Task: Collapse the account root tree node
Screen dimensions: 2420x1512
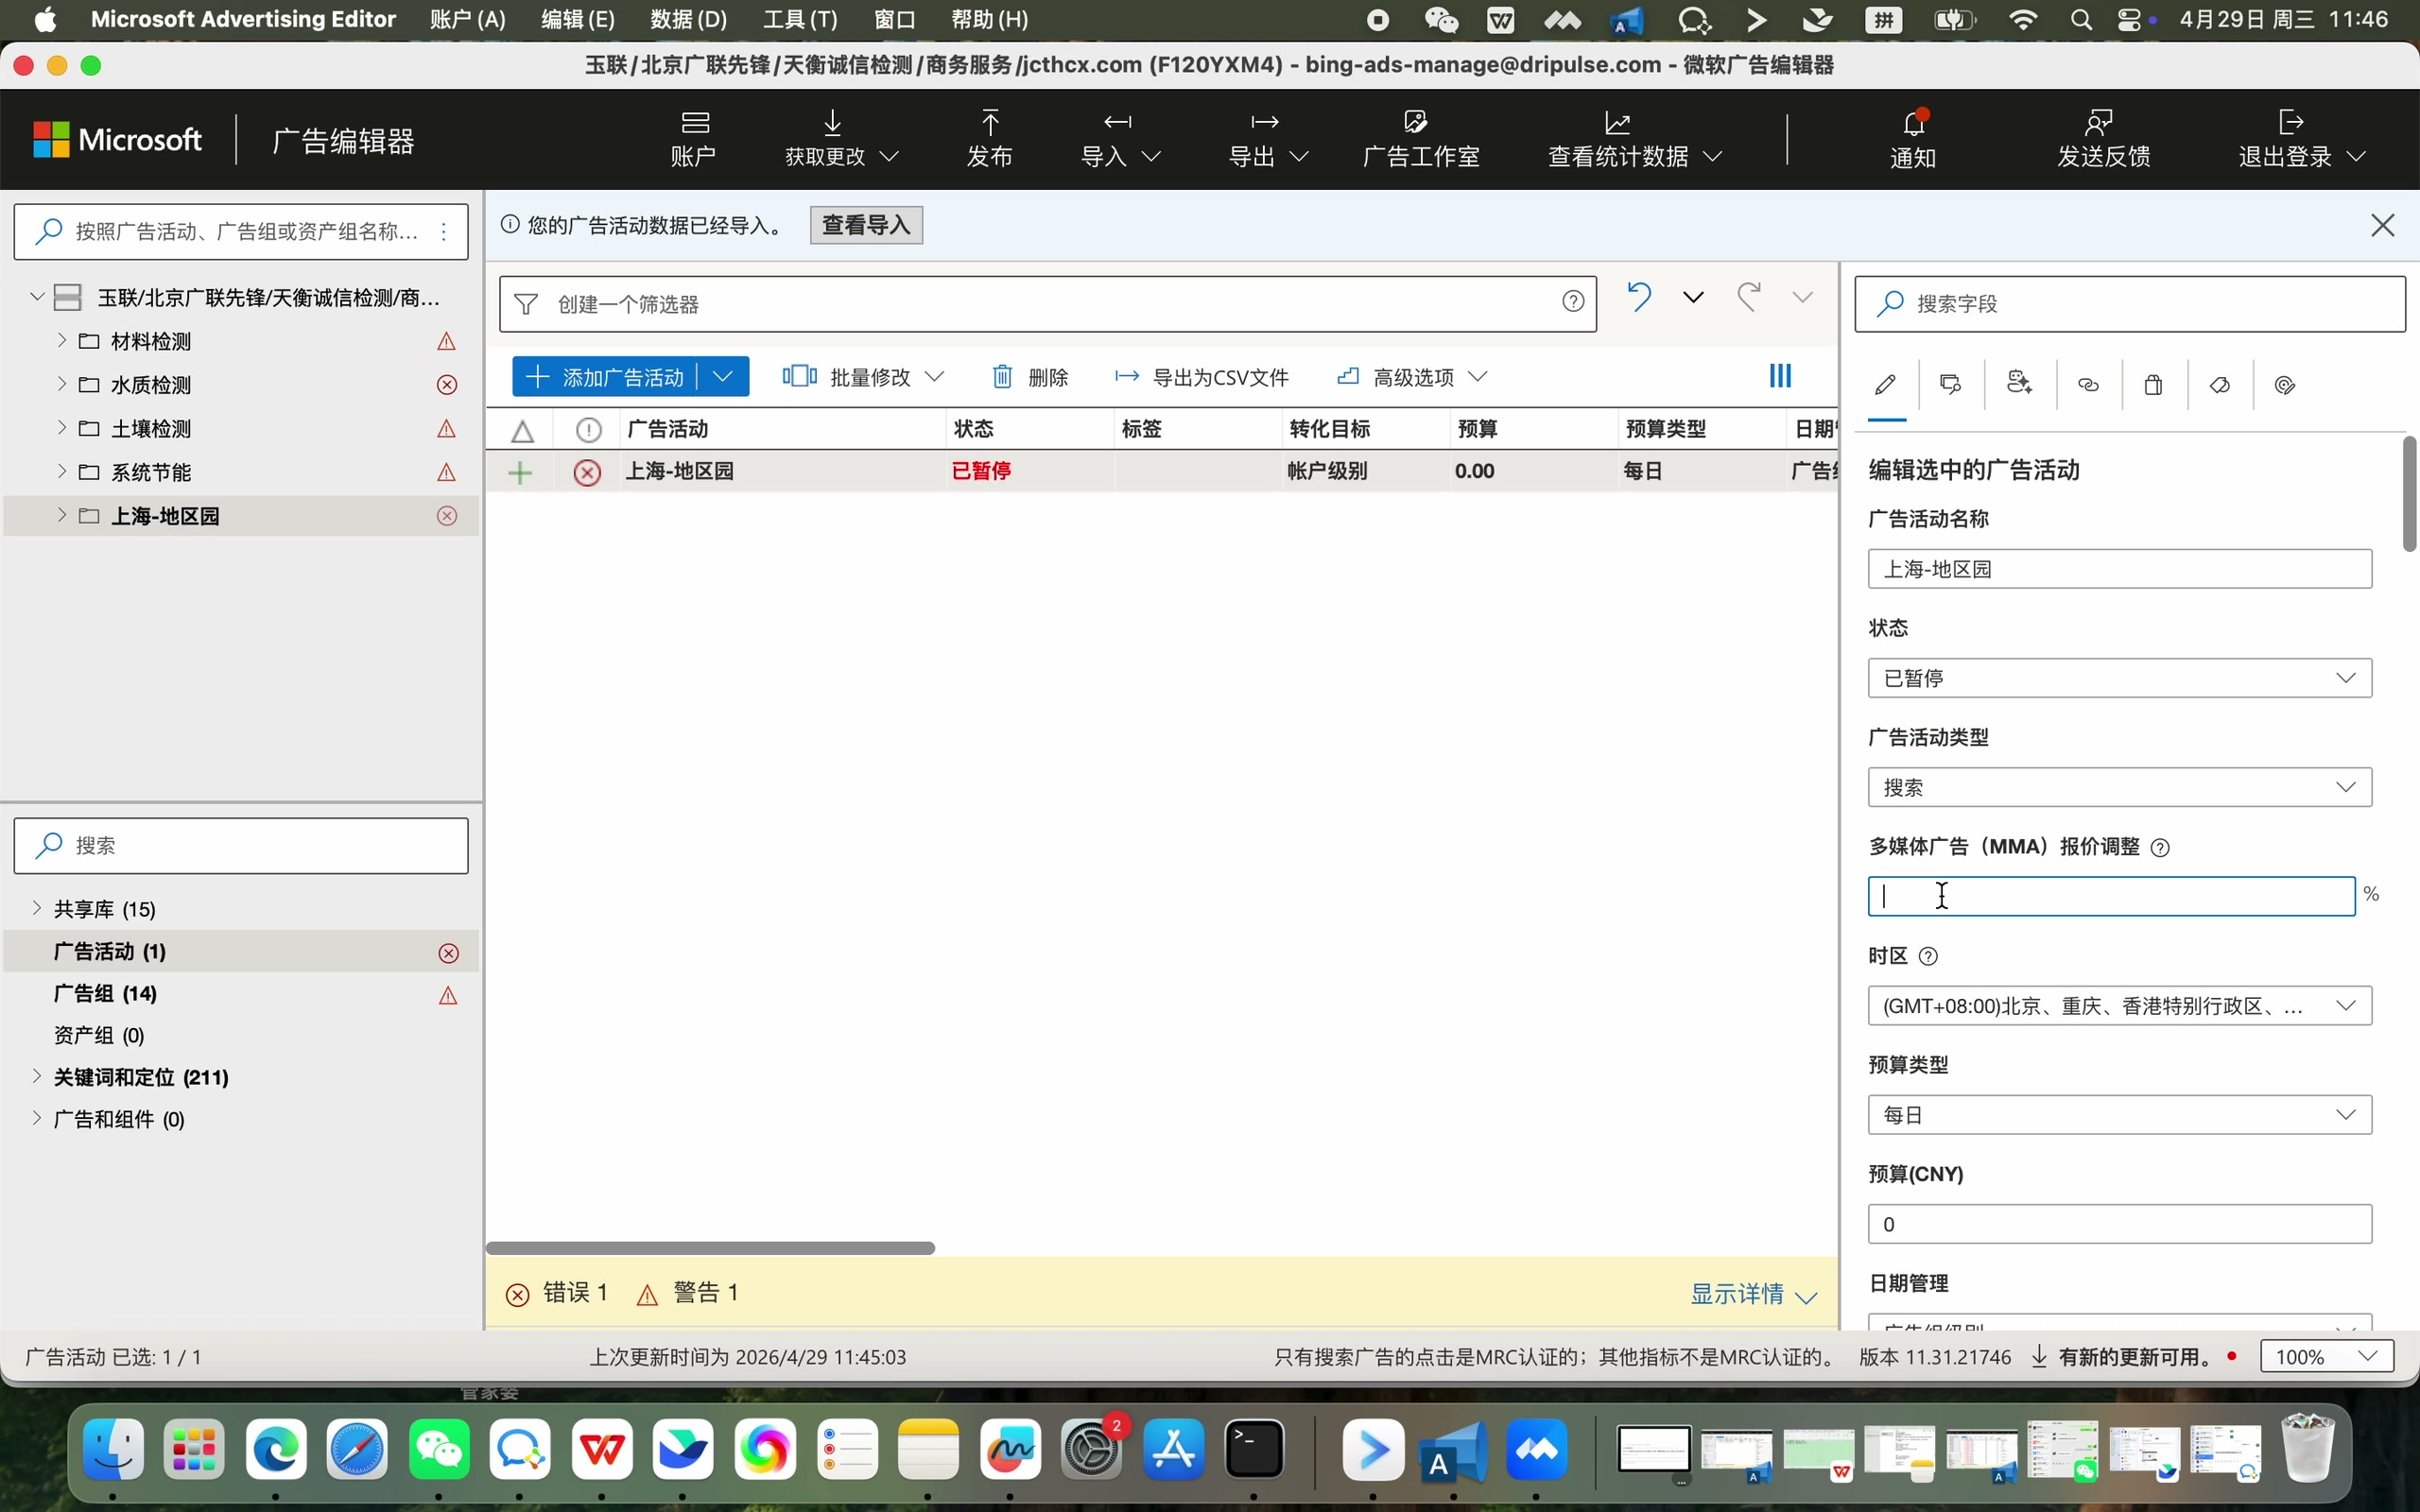Action: point(37,297)
